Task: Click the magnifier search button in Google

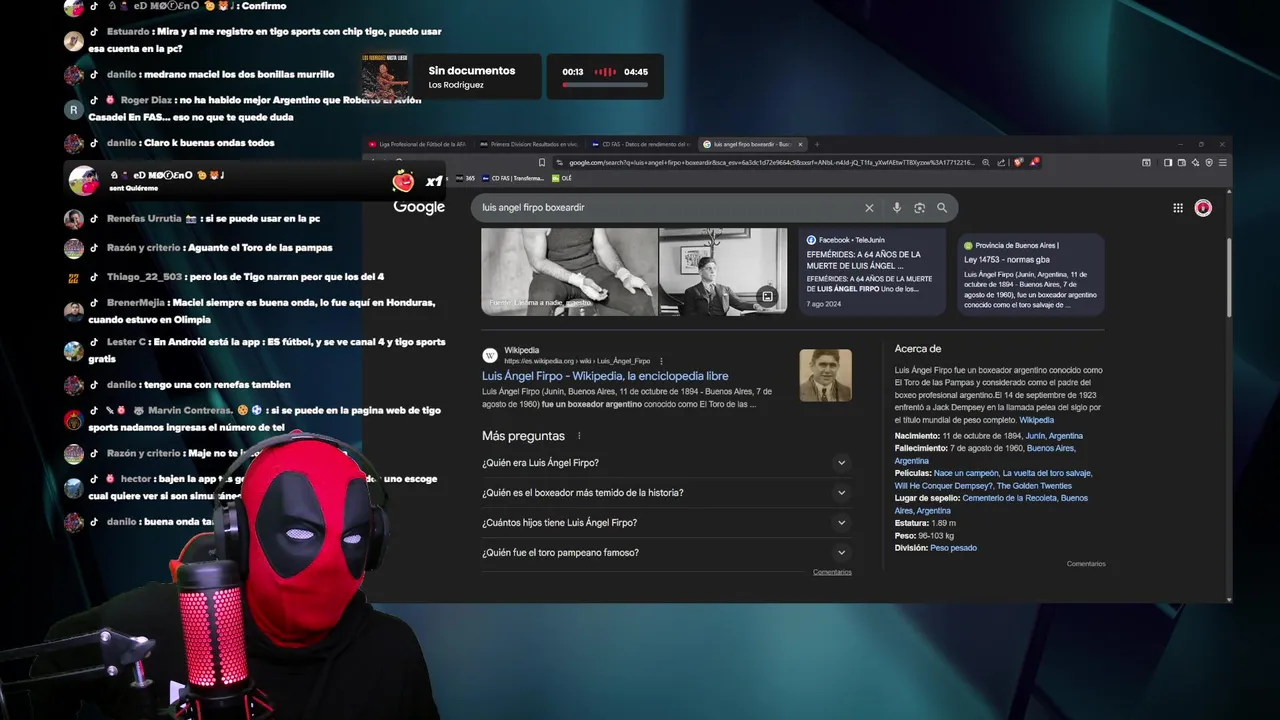Action: (942, 208)
